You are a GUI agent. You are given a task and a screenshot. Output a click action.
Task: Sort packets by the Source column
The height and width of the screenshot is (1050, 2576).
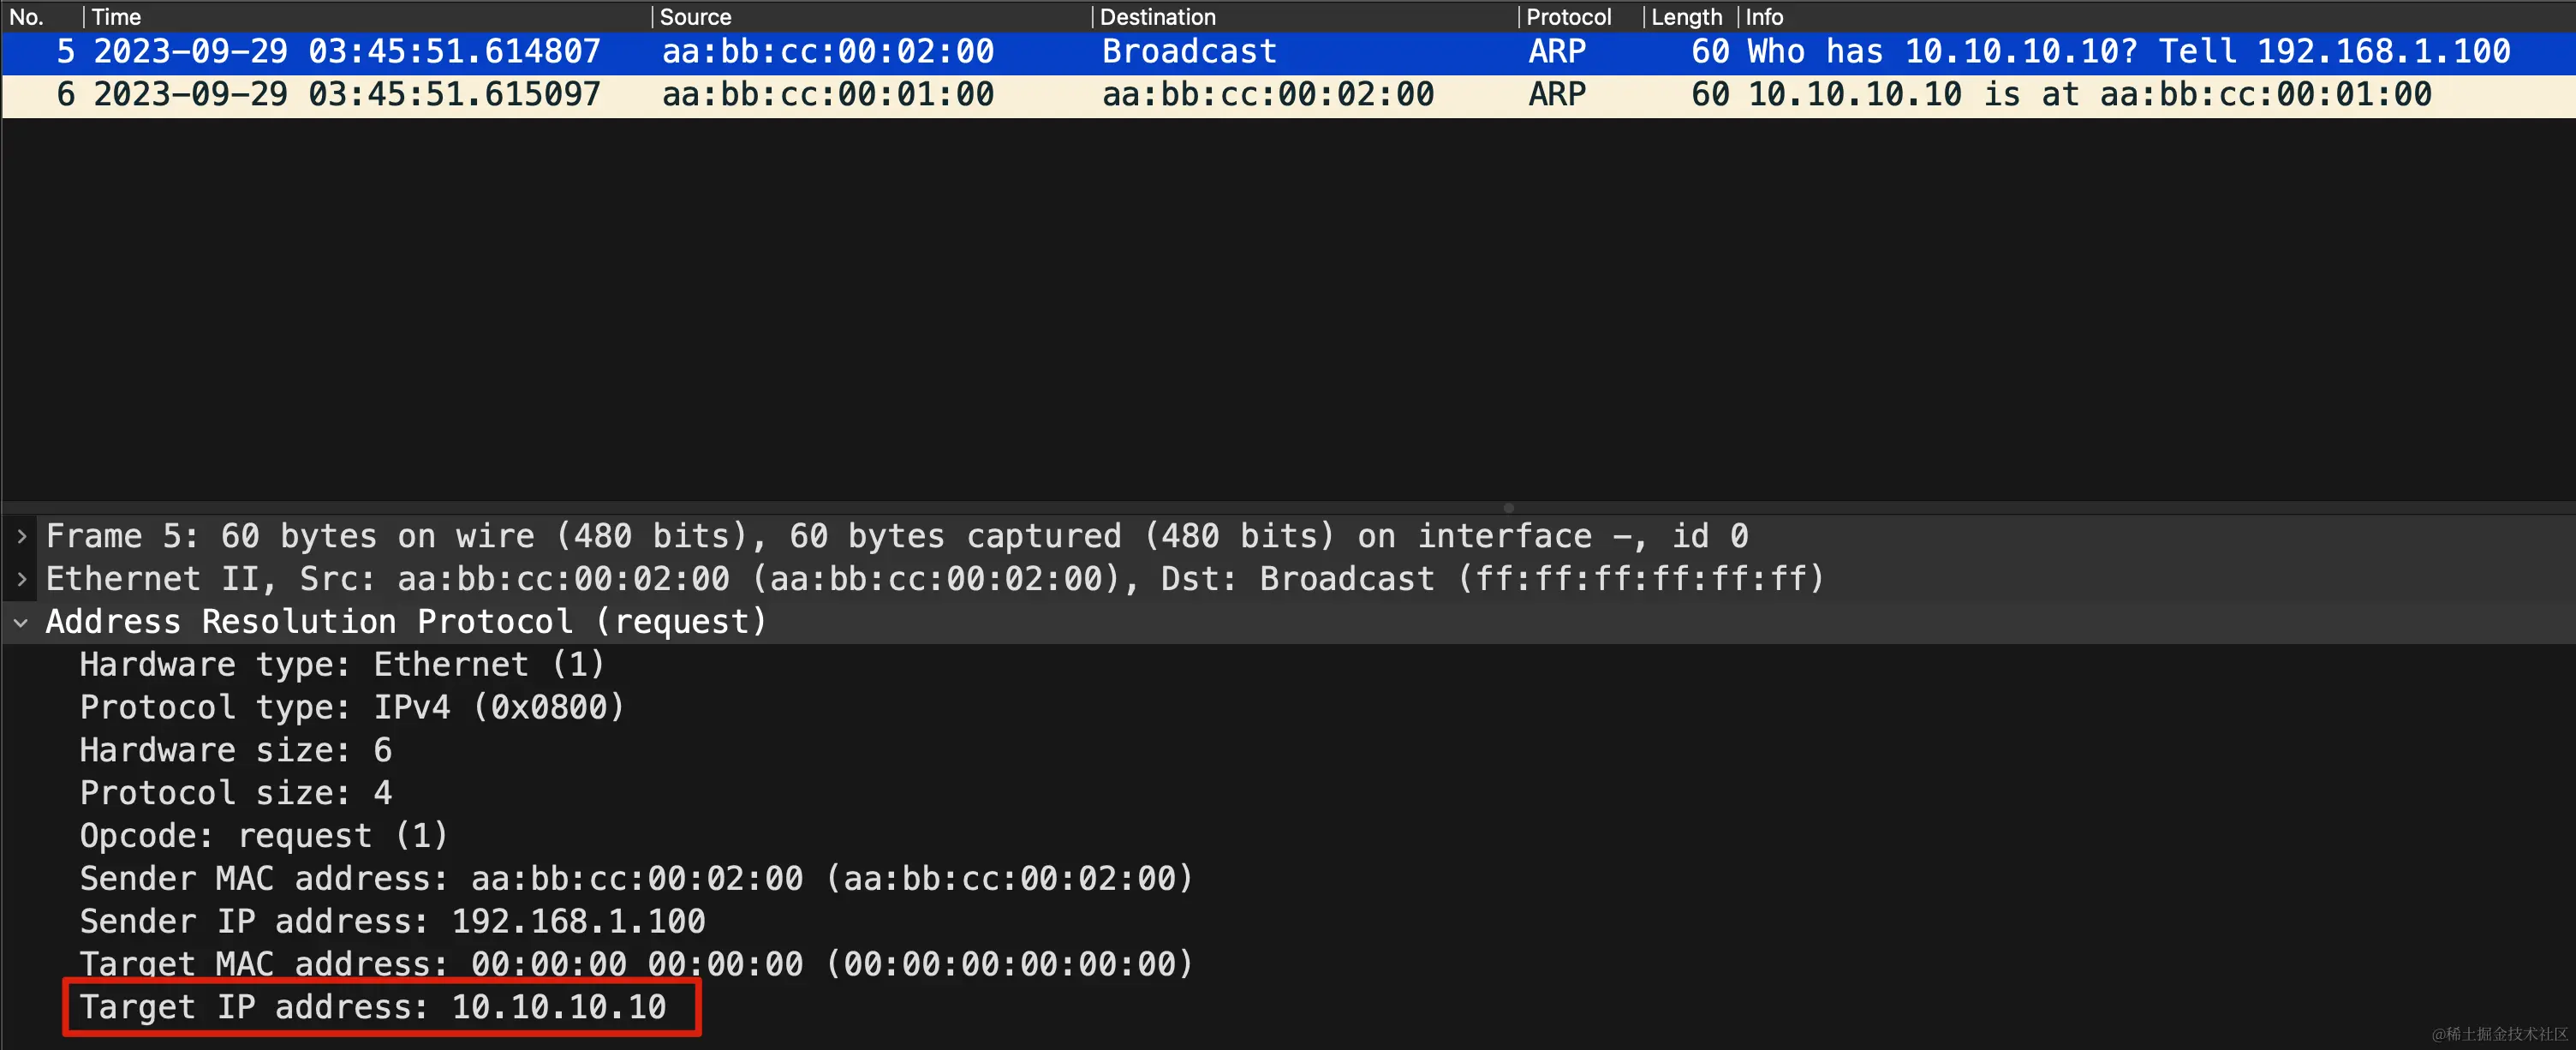click(x=696, y=16)
